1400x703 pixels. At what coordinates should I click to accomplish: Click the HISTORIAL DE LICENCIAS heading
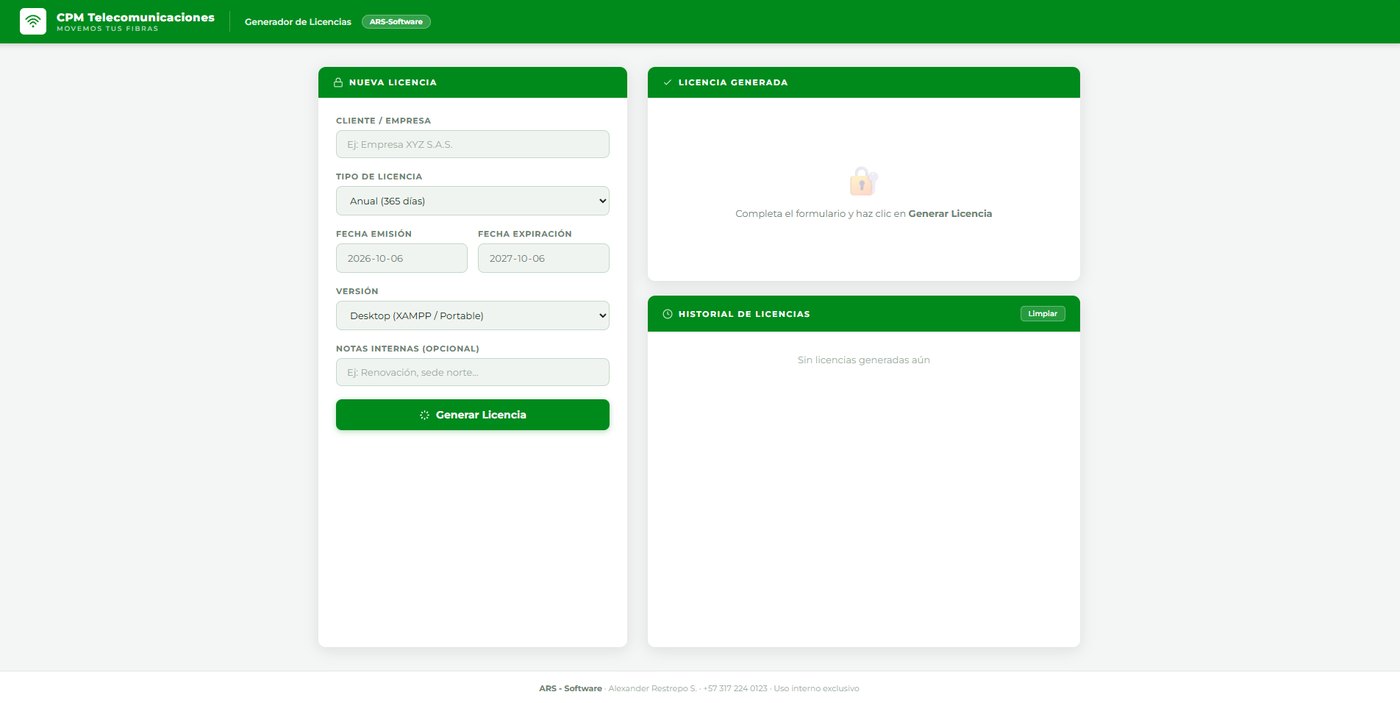coord(744,314)
